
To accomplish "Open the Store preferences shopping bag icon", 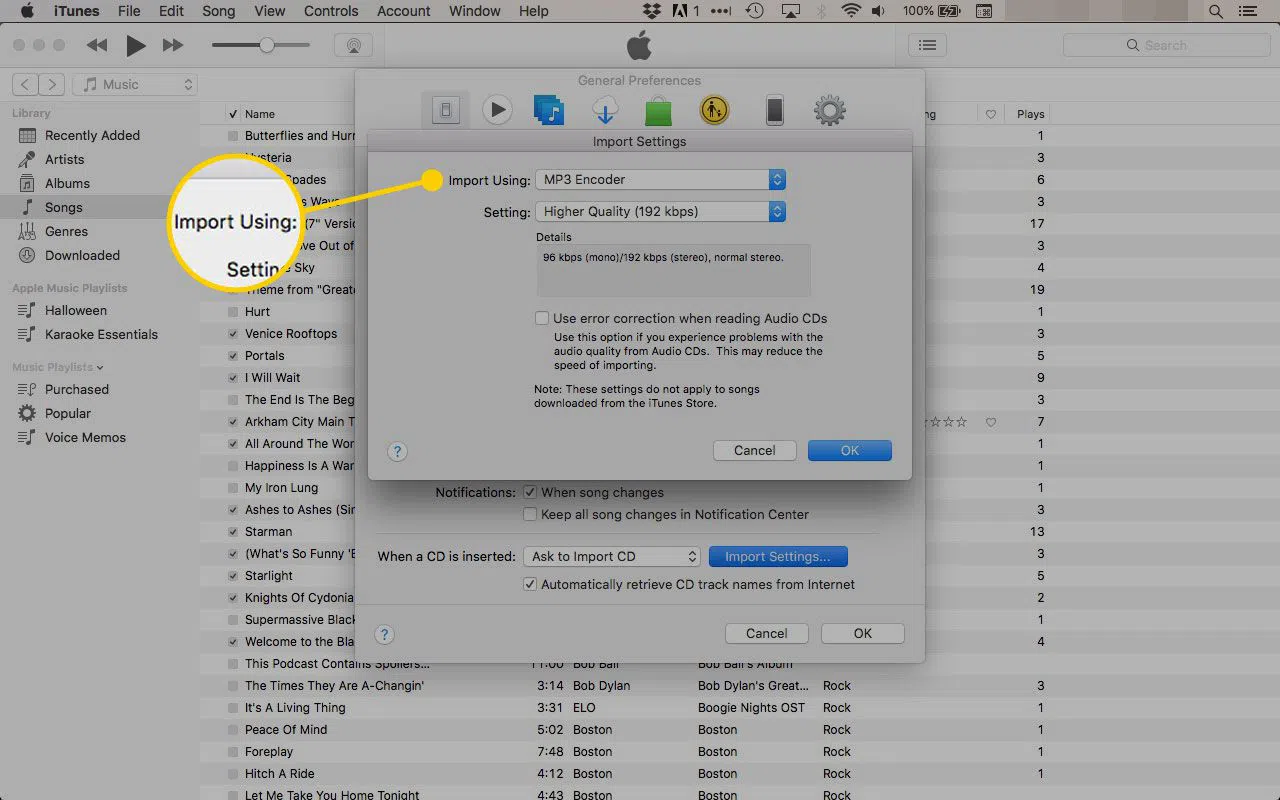I will 658,110.
